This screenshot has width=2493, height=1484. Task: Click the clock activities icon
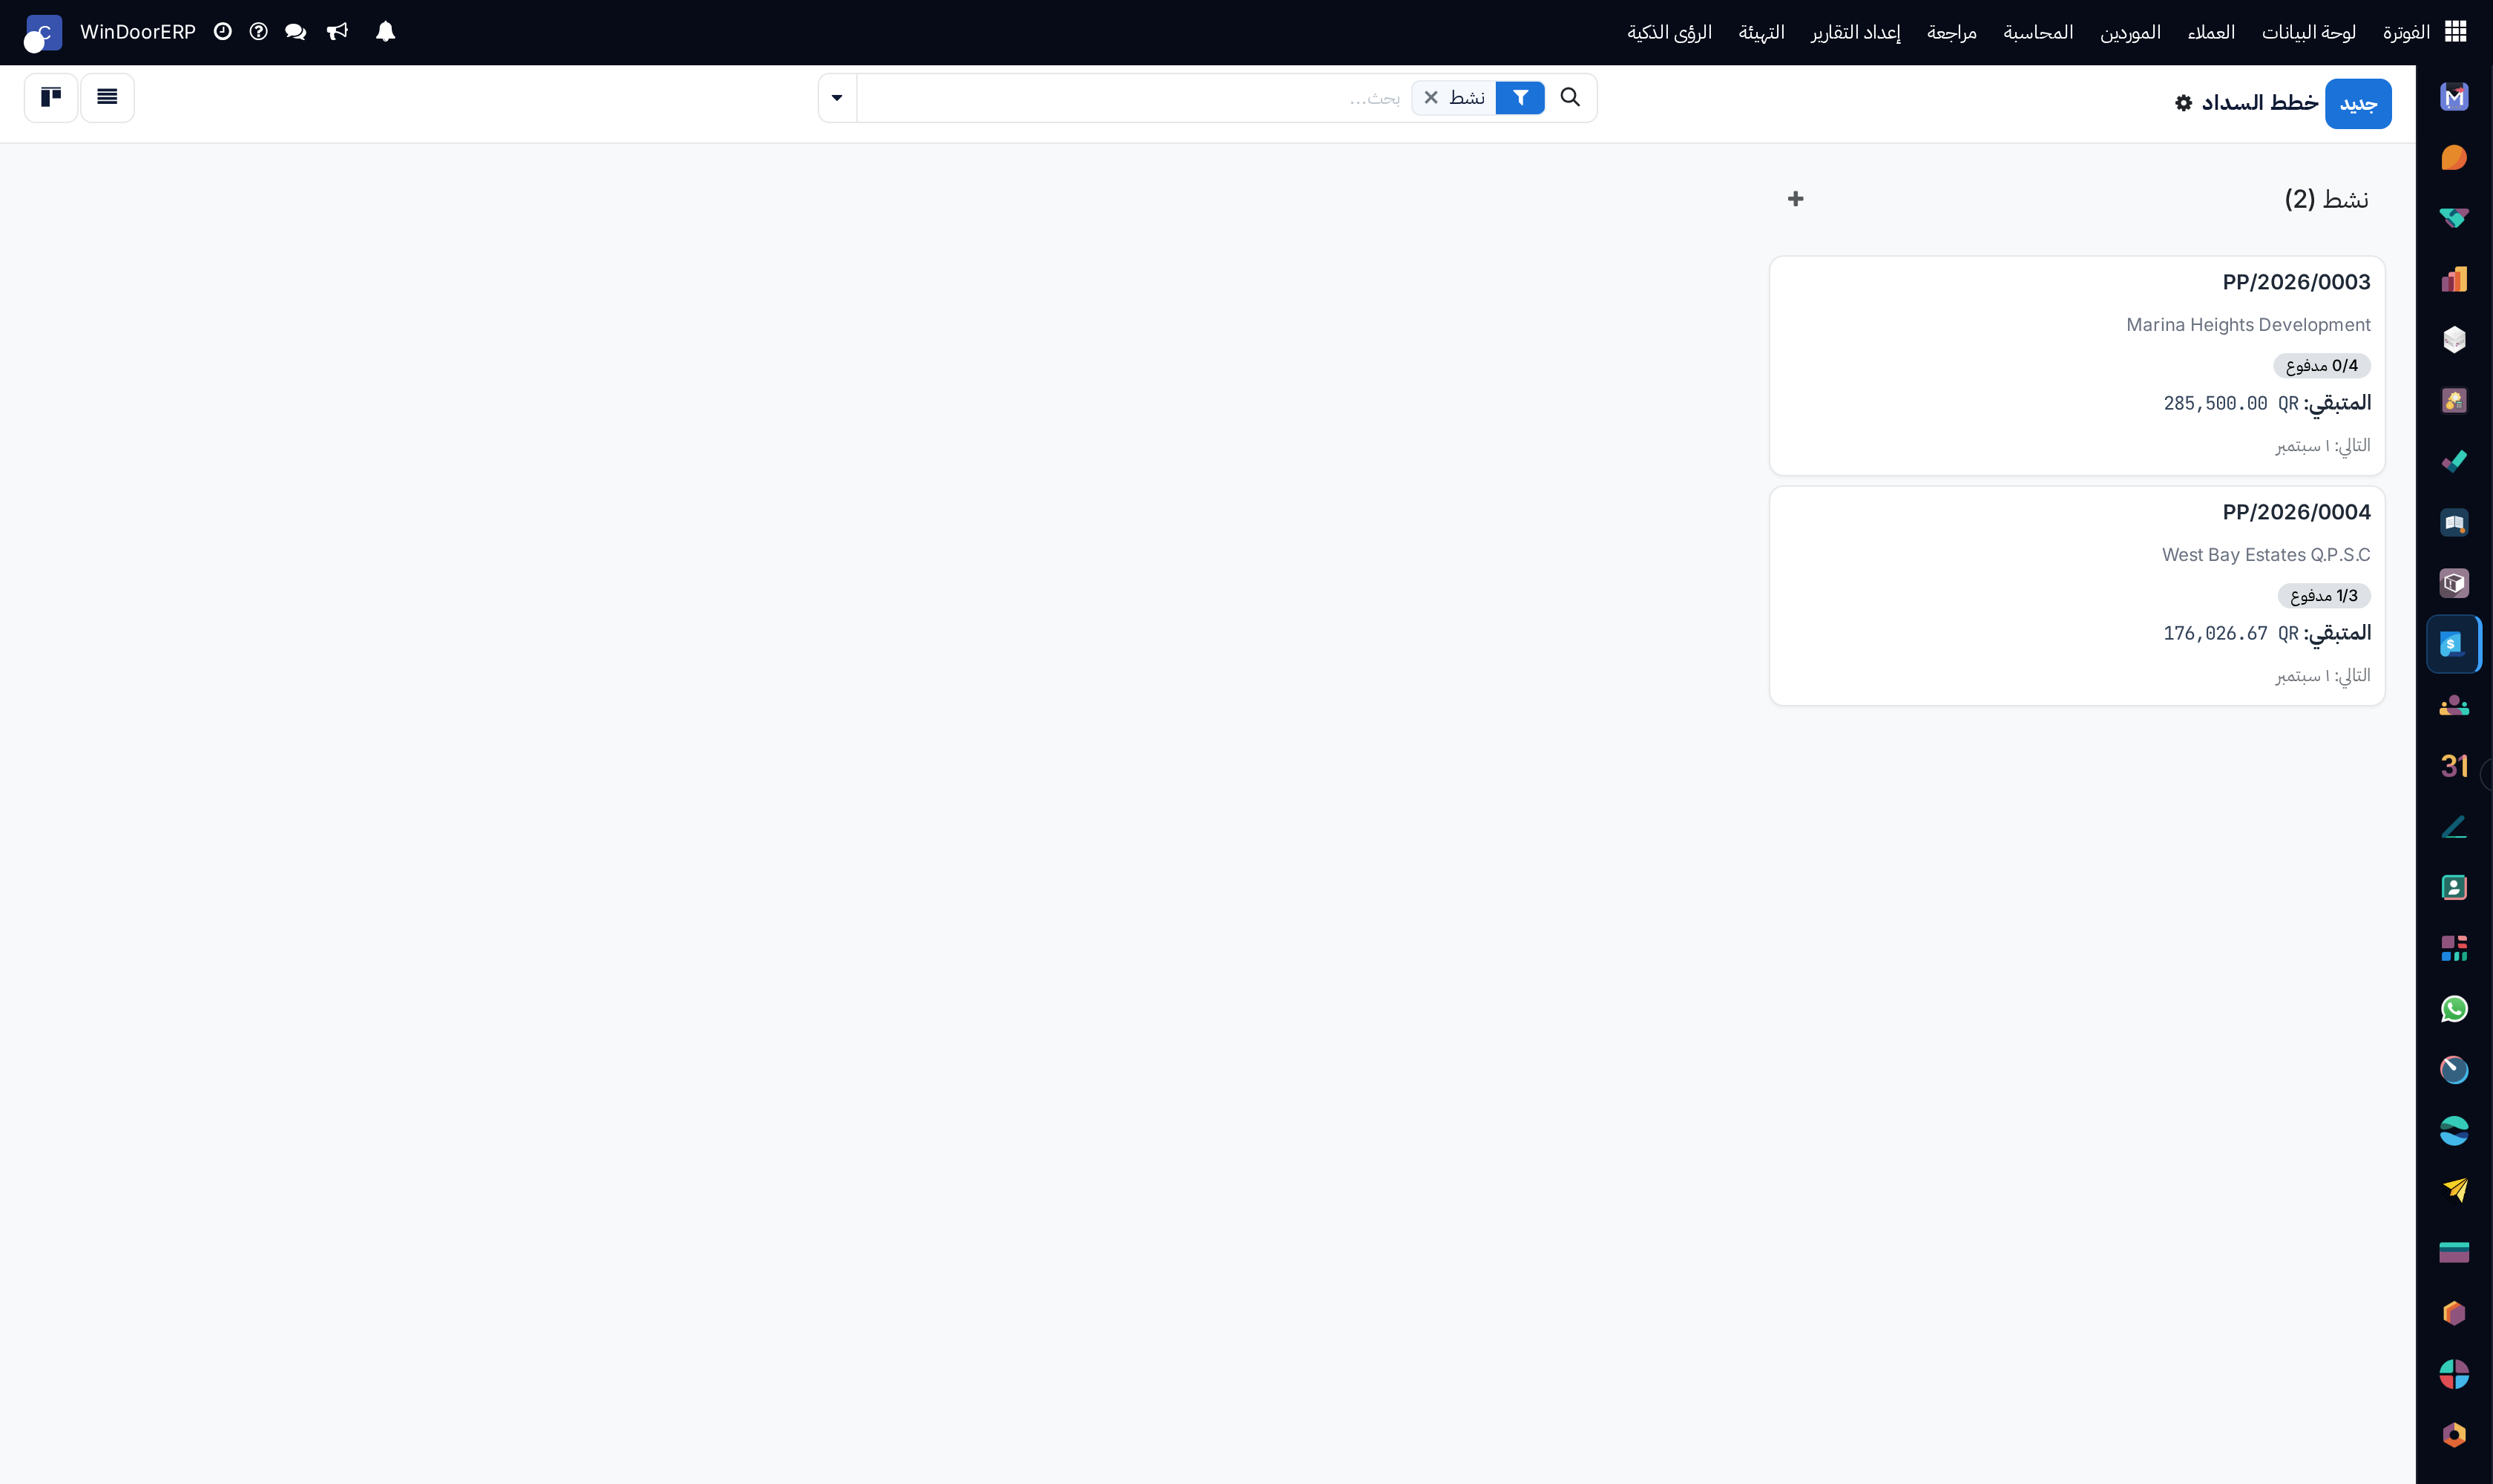click(223, 32)
